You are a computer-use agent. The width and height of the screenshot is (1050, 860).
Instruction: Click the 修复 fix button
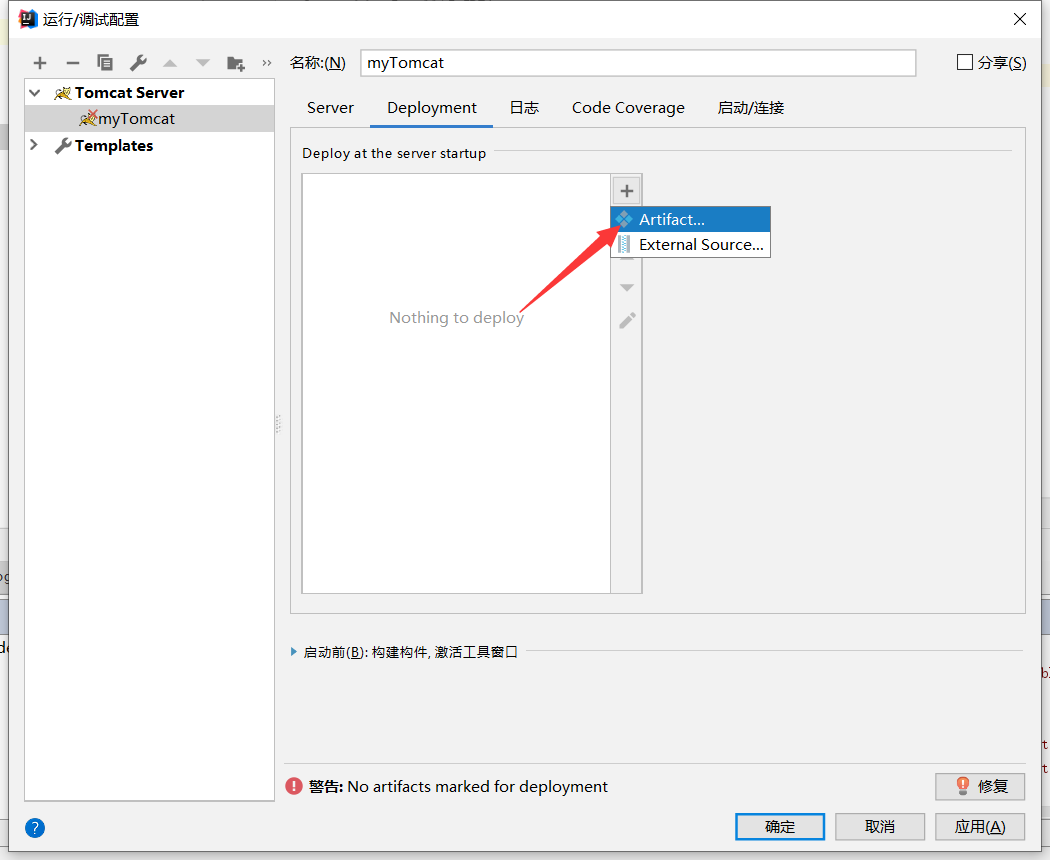point(980,786)
